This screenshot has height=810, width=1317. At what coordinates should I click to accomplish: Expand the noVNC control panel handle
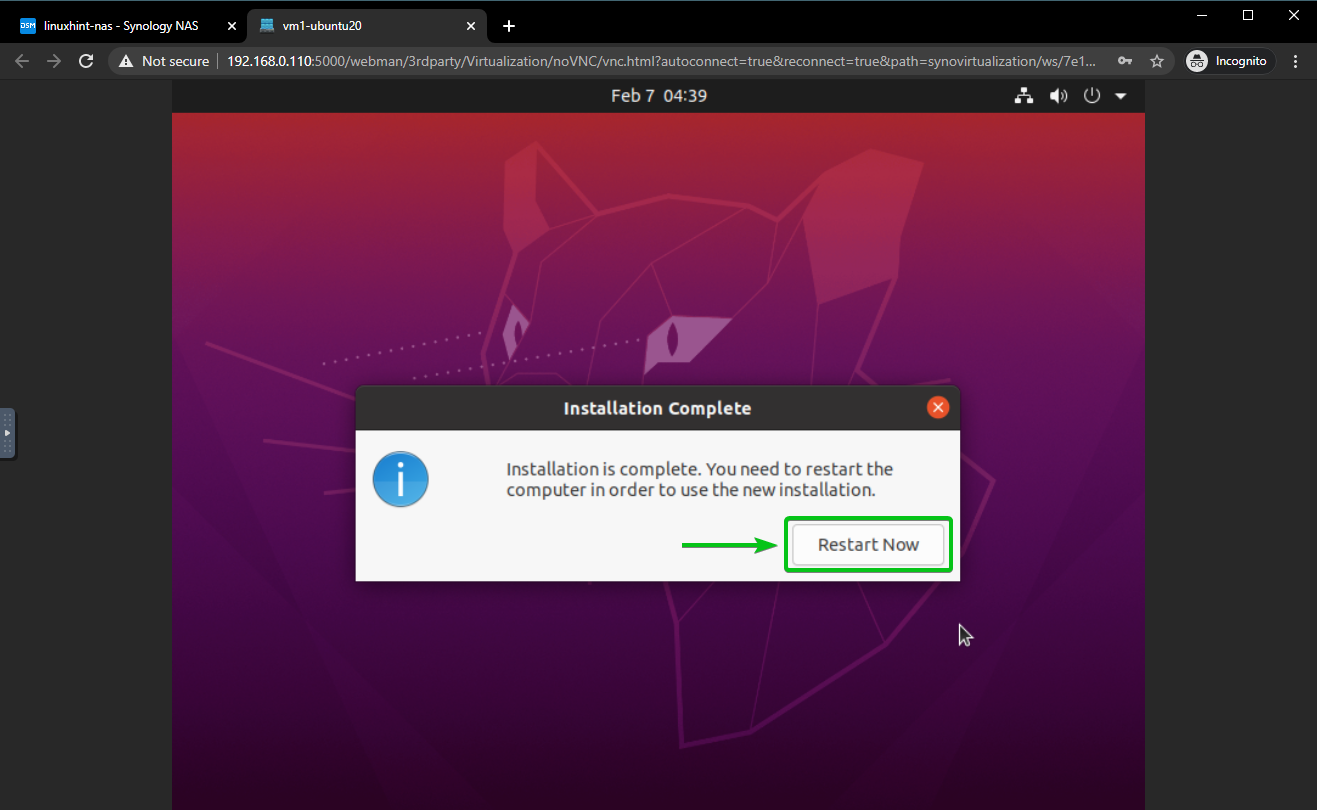pyautogui.click(x=7, y=433)
